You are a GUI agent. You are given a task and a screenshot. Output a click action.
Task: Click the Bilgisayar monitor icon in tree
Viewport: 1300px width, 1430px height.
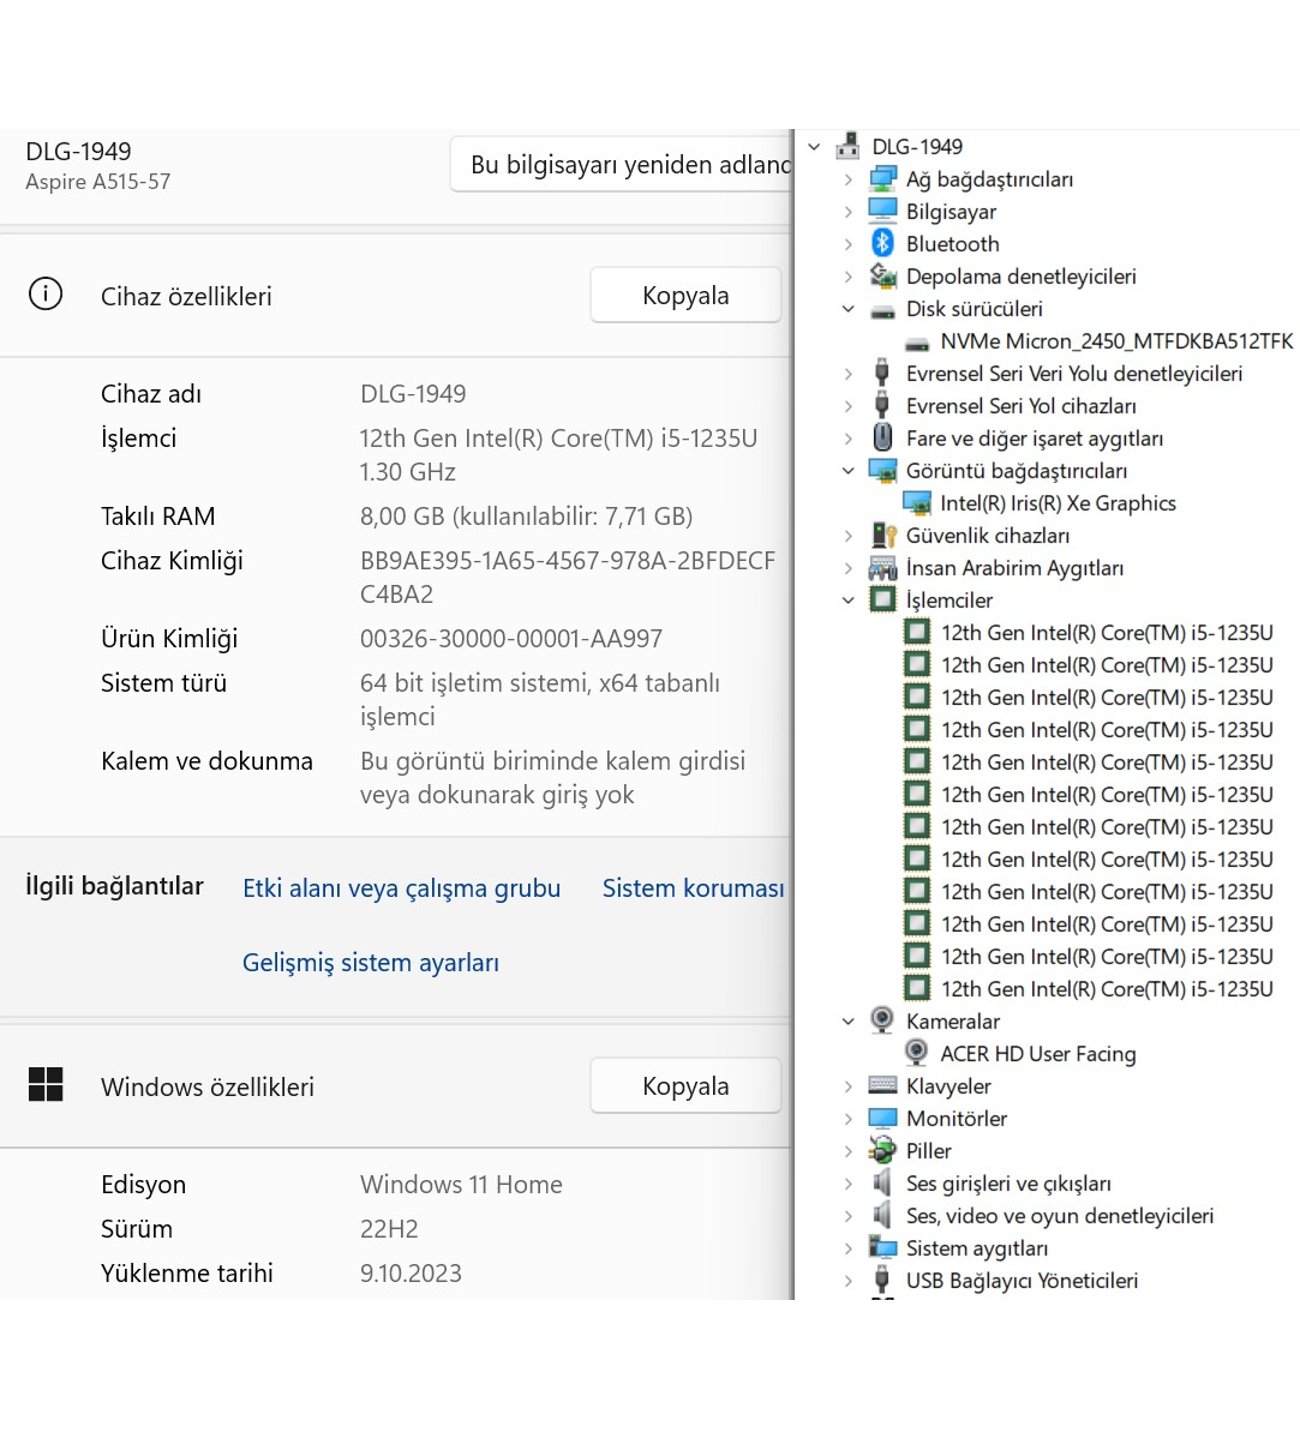882,211
